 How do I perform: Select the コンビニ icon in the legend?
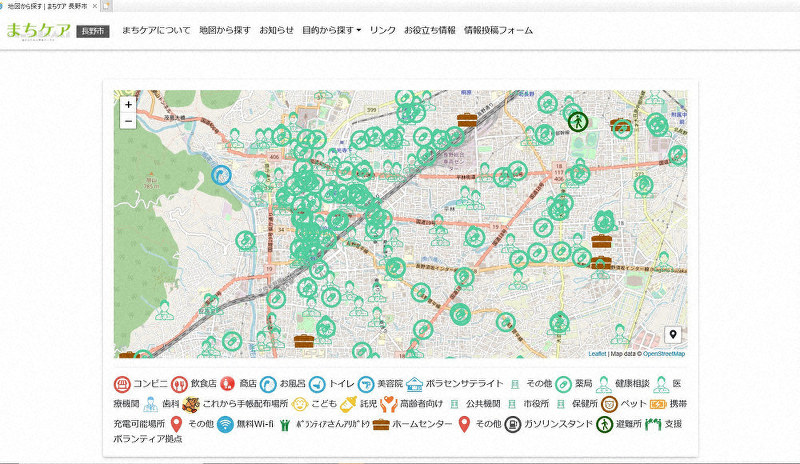pyautogui.click(x=122, y=383)
